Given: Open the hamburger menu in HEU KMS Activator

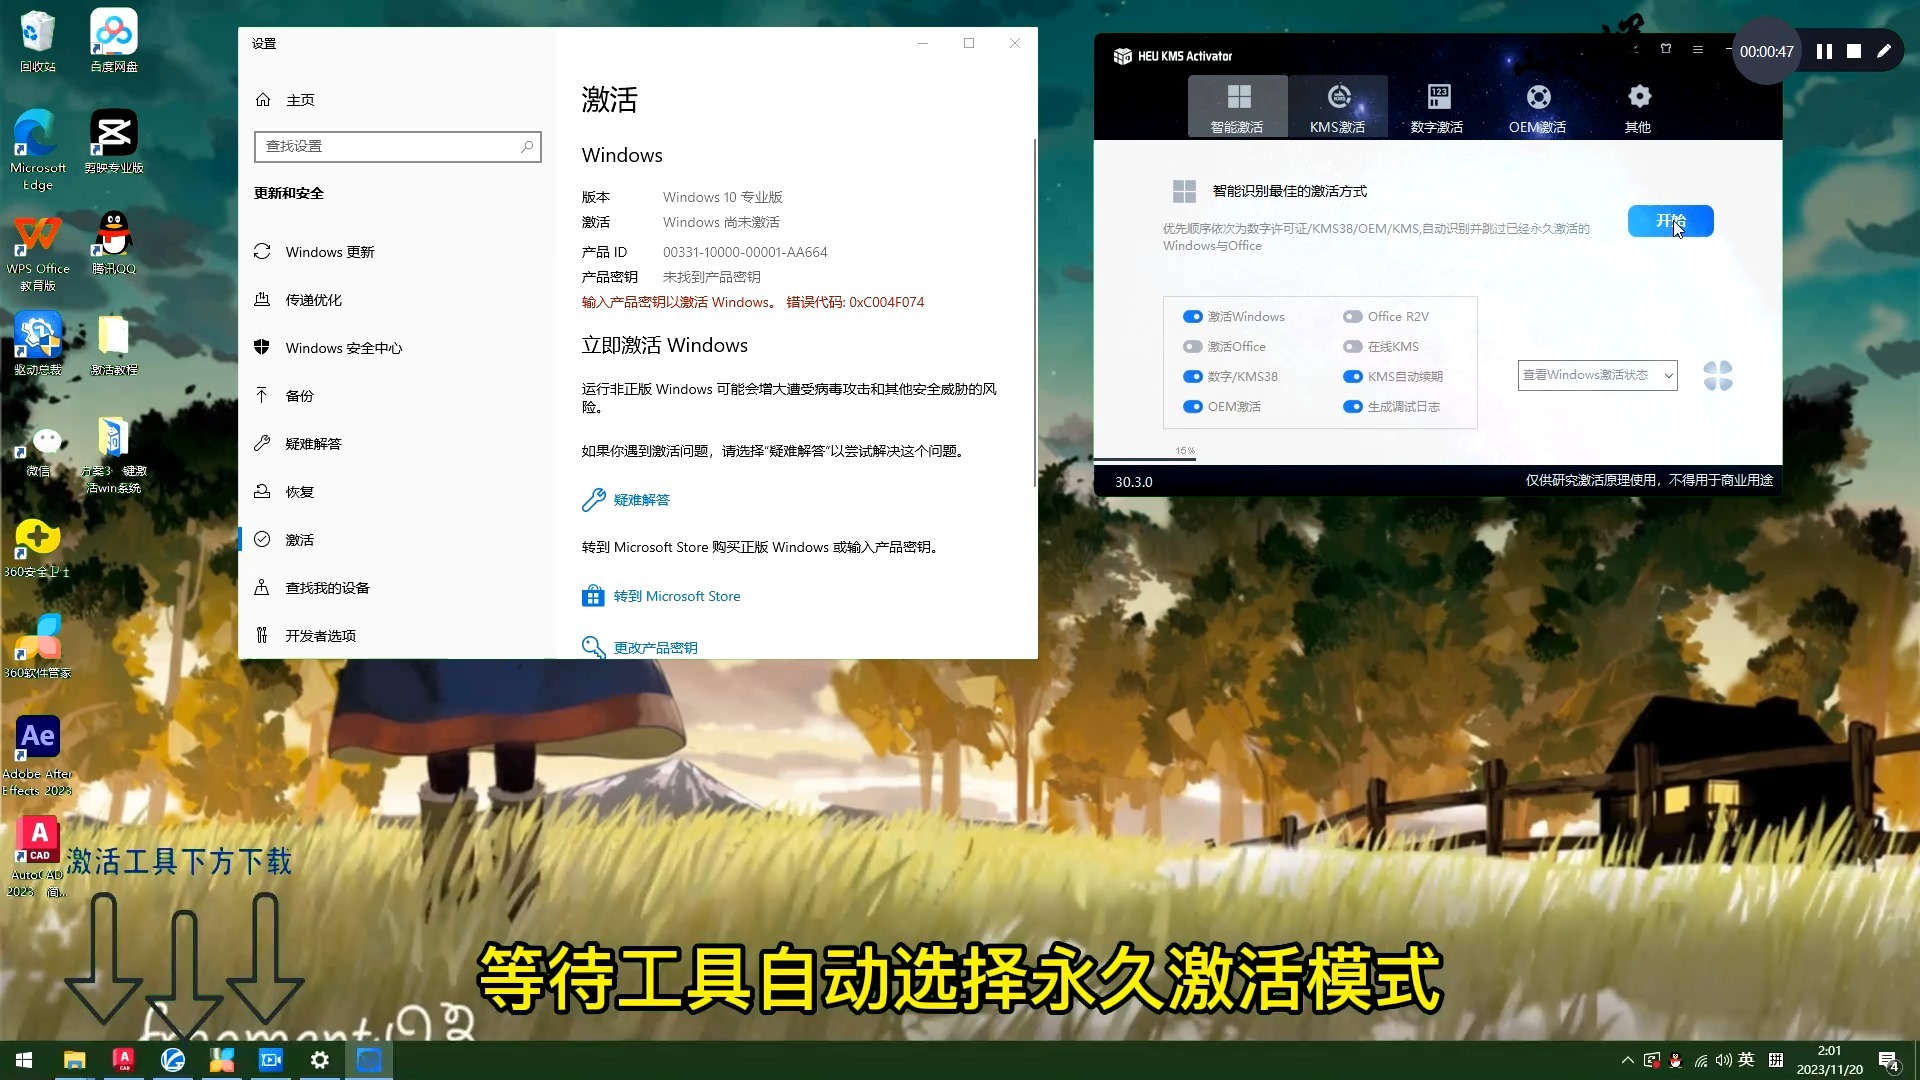Looking at the screenshot, I should click(x=1698, y=48).
